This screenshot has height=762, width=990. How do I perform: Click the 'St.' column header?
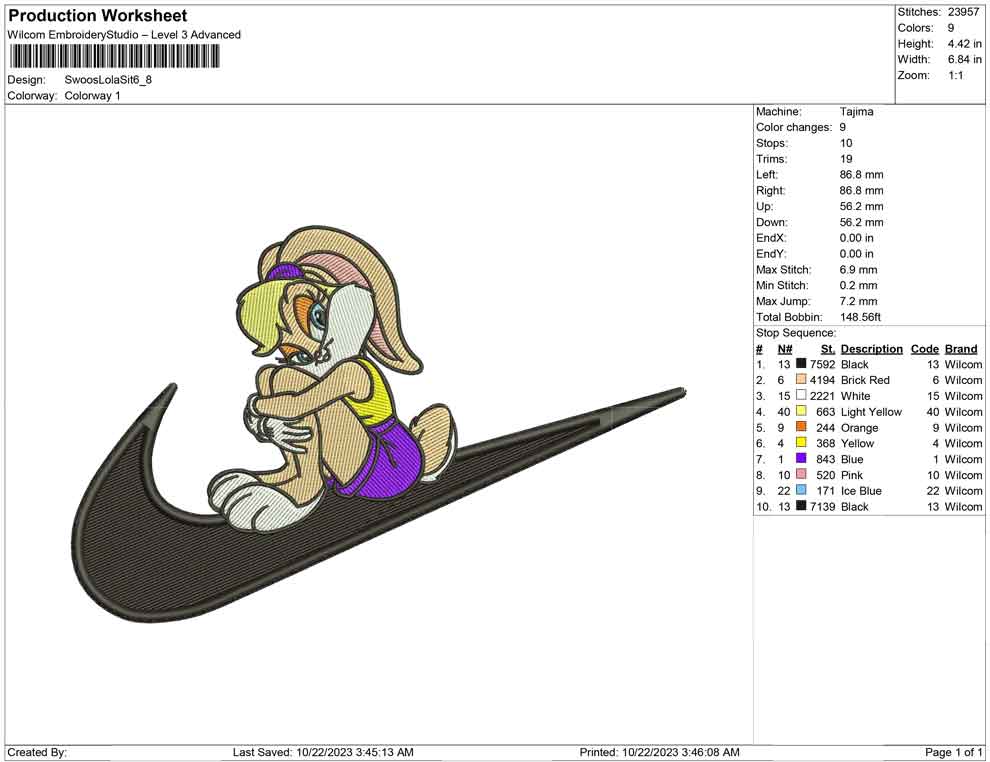tap(828, 348)
